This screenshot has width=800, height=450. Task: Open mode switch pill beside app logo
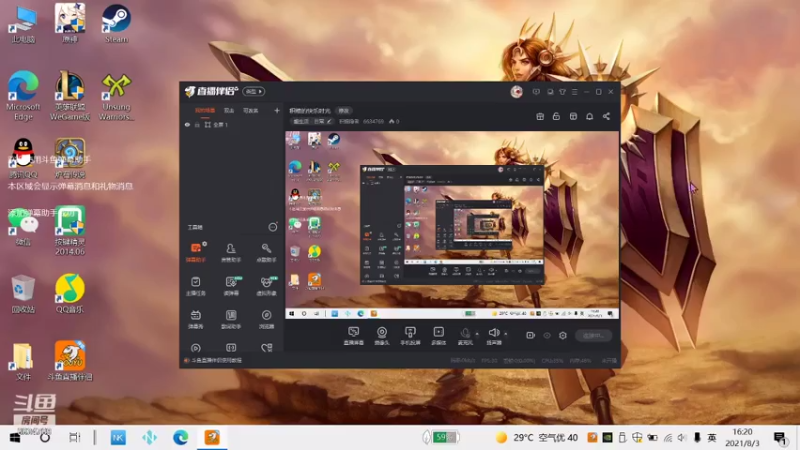254,91
